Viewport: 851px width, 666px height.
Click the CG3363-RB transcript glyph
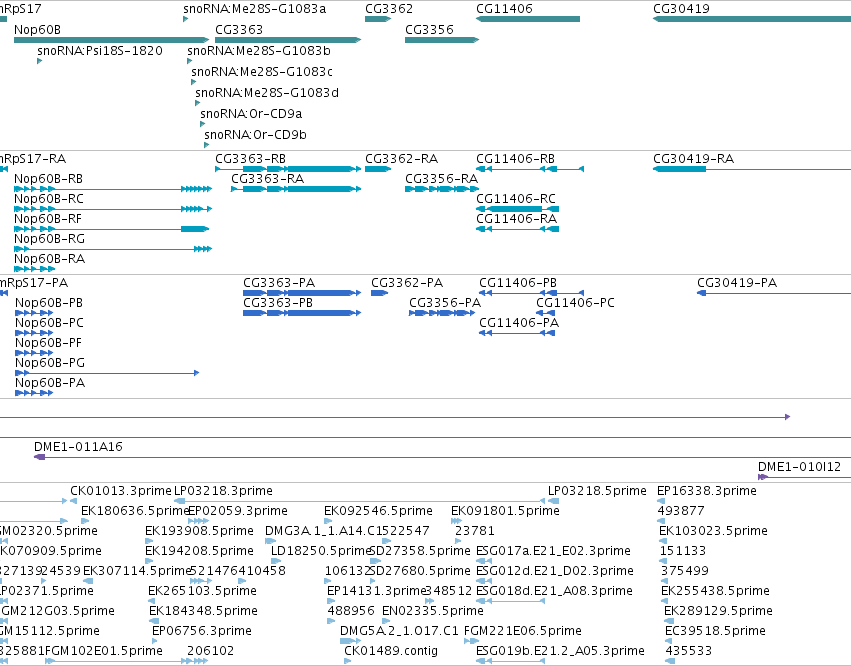(288, 169)
